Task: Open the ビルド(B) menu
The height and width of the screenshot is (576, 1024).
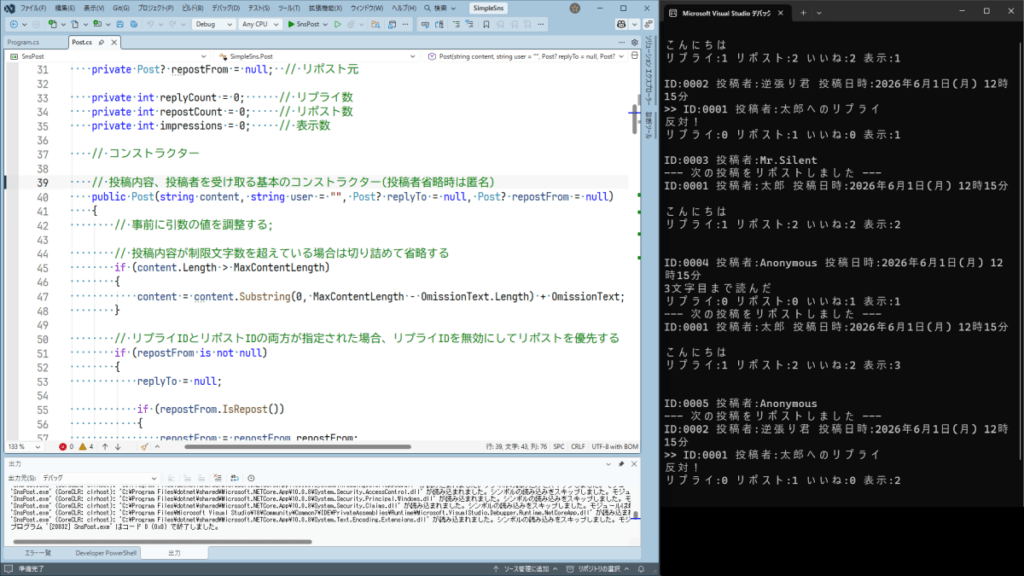Action: 192,8
